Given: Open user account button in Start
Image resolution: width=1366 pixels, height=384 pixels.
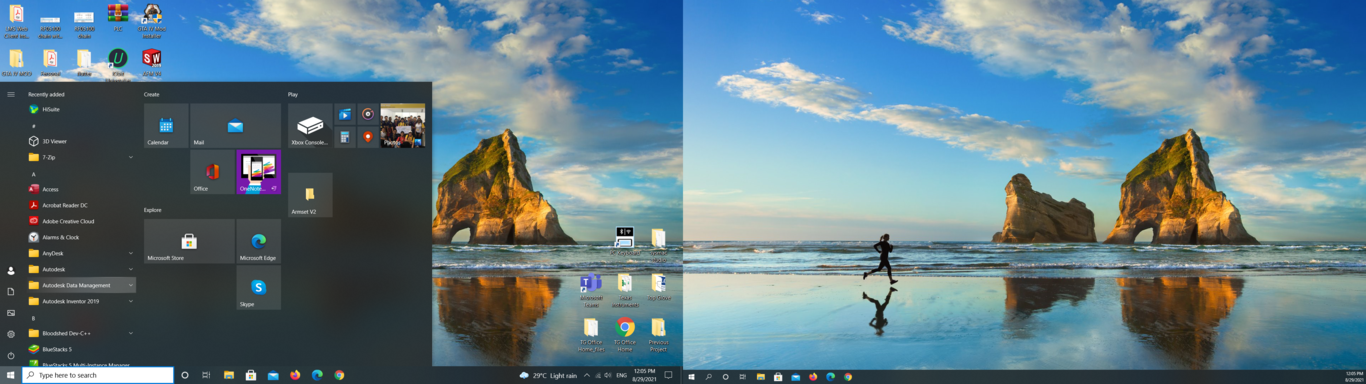Looking at the screenshot, I should tap(11, 270).
